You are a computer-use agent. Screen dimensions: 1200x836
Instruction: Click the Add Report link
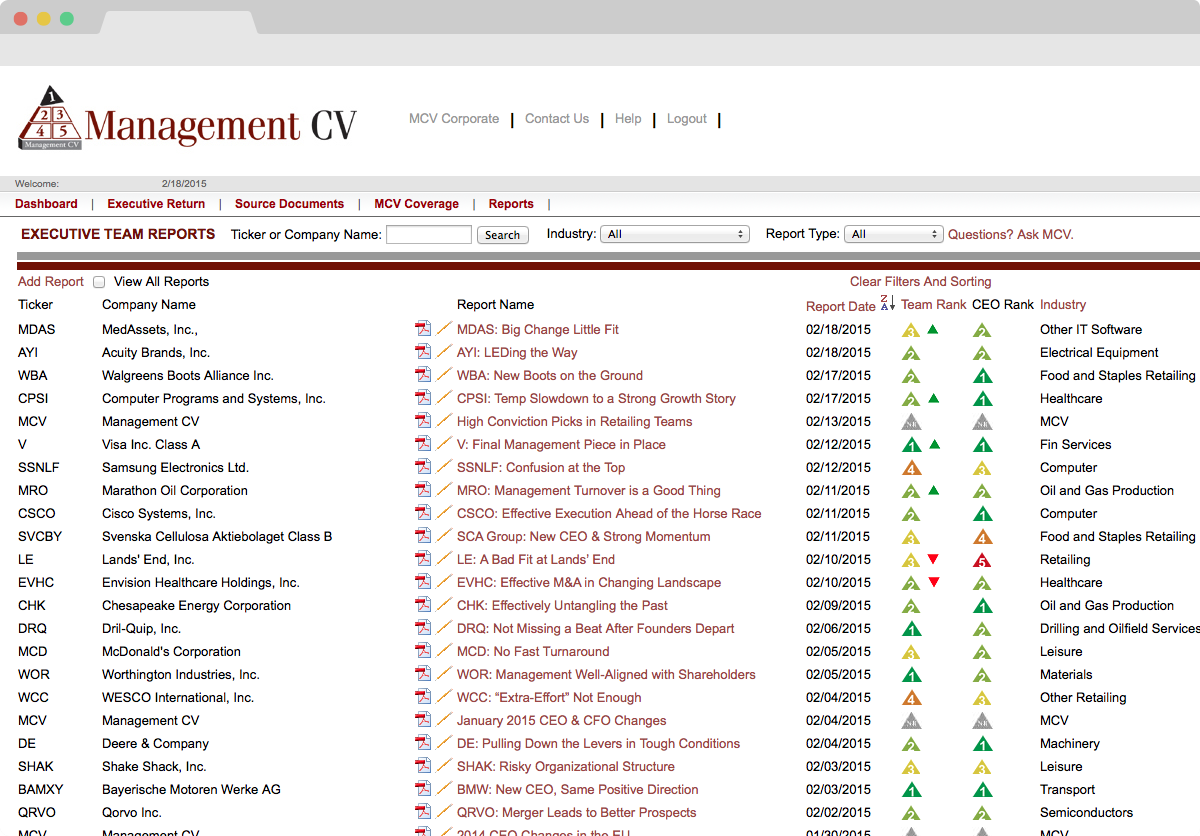click(x=50, y=282)
